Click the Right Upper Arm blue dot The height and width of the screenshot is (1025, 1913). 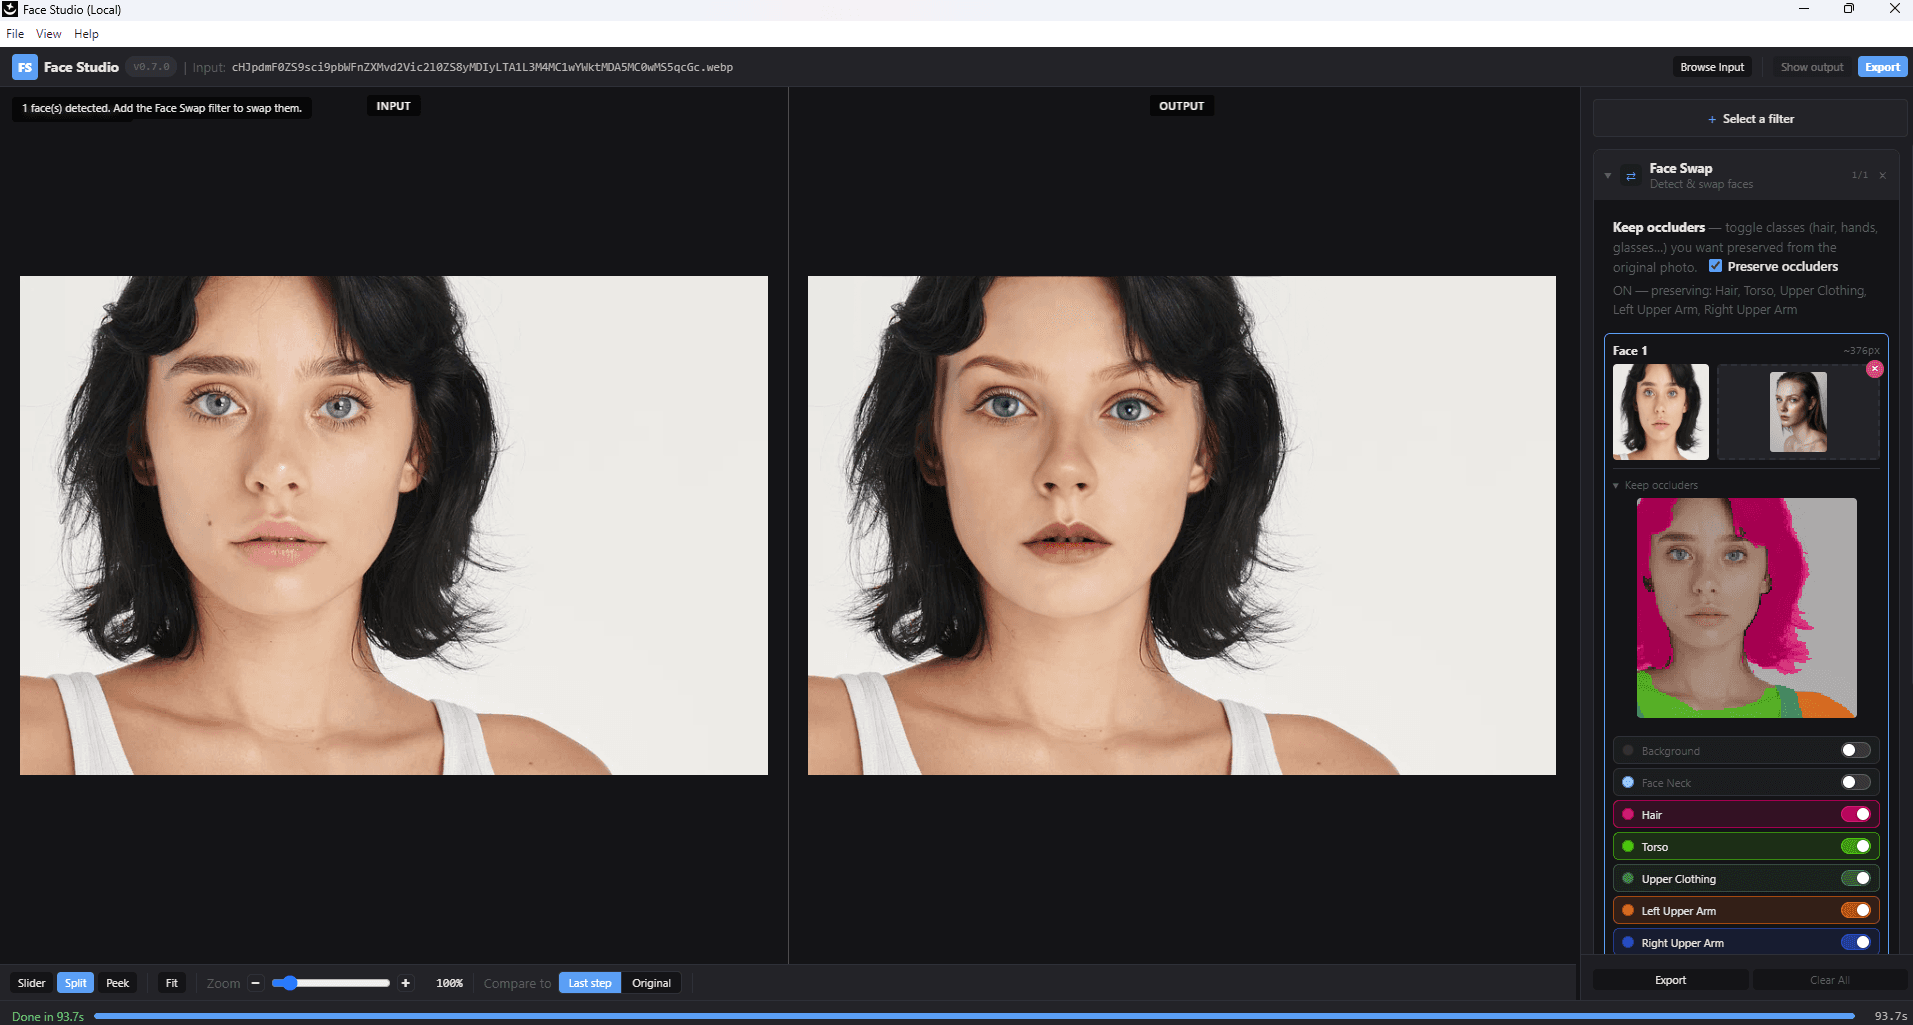[x=1628, y=942]
